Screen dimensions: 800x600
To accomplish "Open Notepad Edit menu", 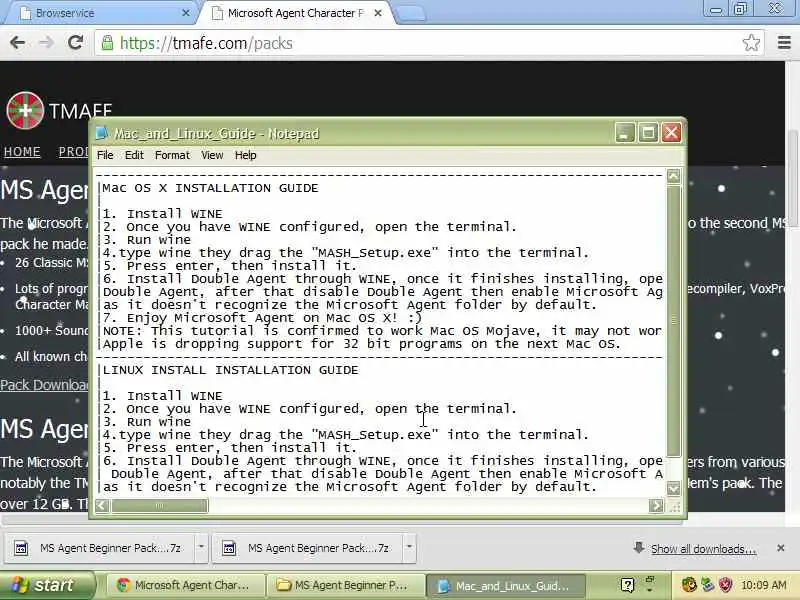I will pyautogui.click(x=134, y=155).
